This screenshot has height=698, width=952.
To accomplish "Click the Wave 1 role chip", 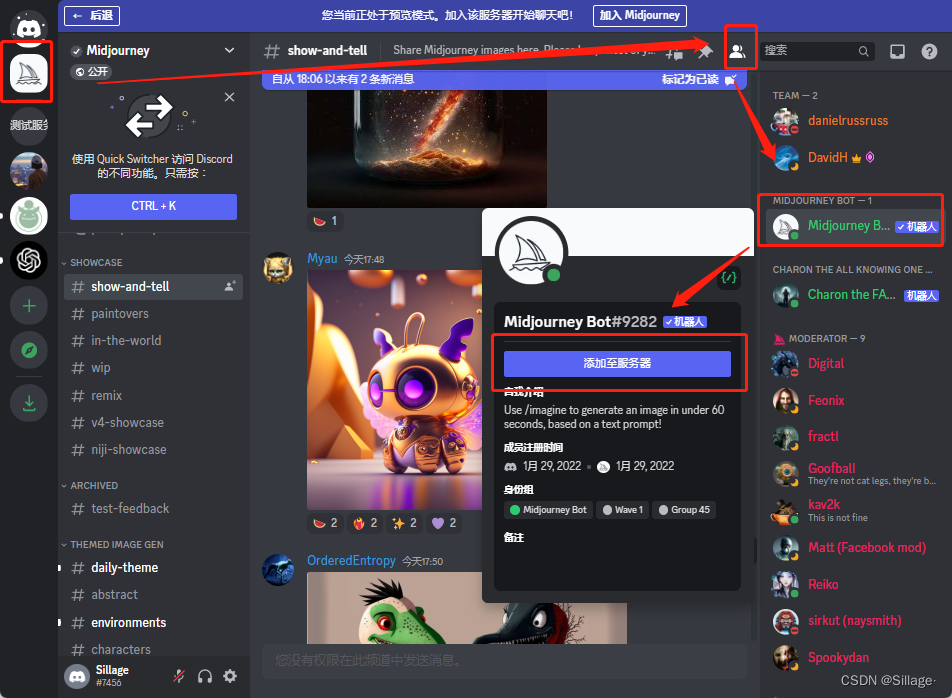I will coord(622,510).
